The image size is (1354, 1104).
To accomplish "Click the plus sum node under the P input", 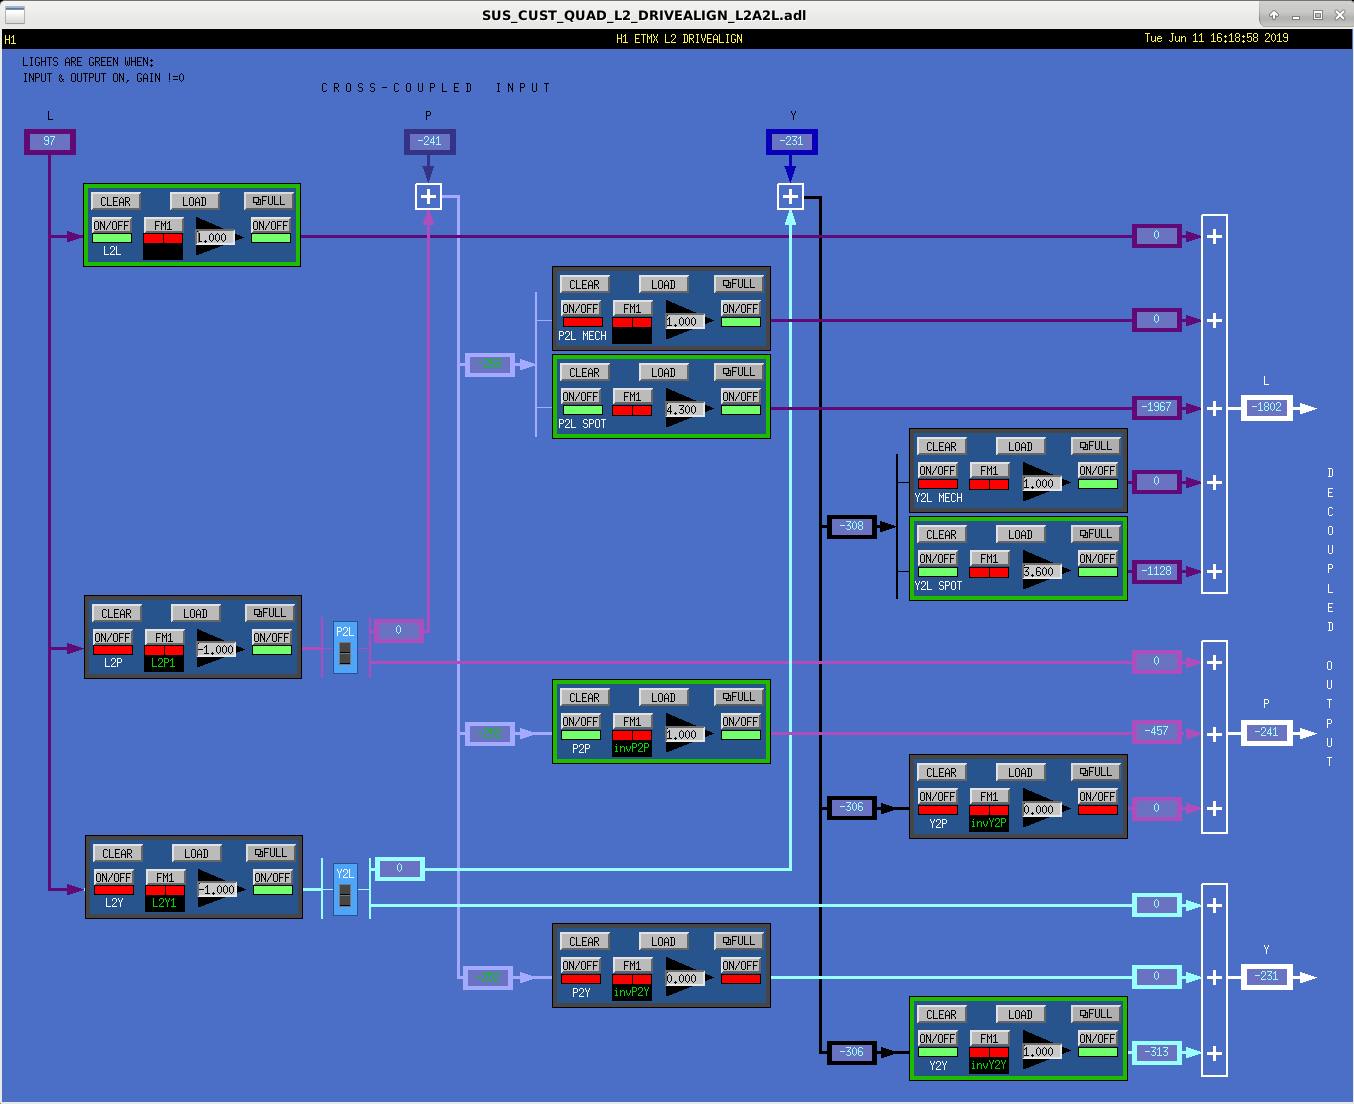I will [428, 197].
